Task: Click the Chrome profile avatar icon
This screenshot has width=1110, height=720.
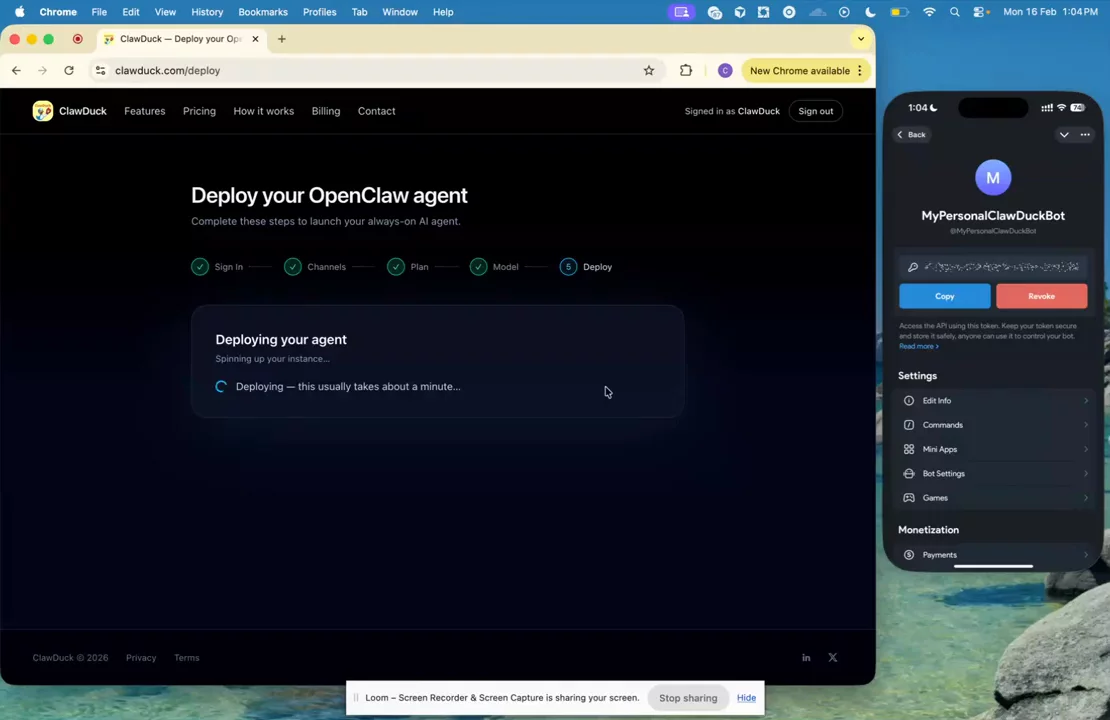Action: click(x=725, y=71)
